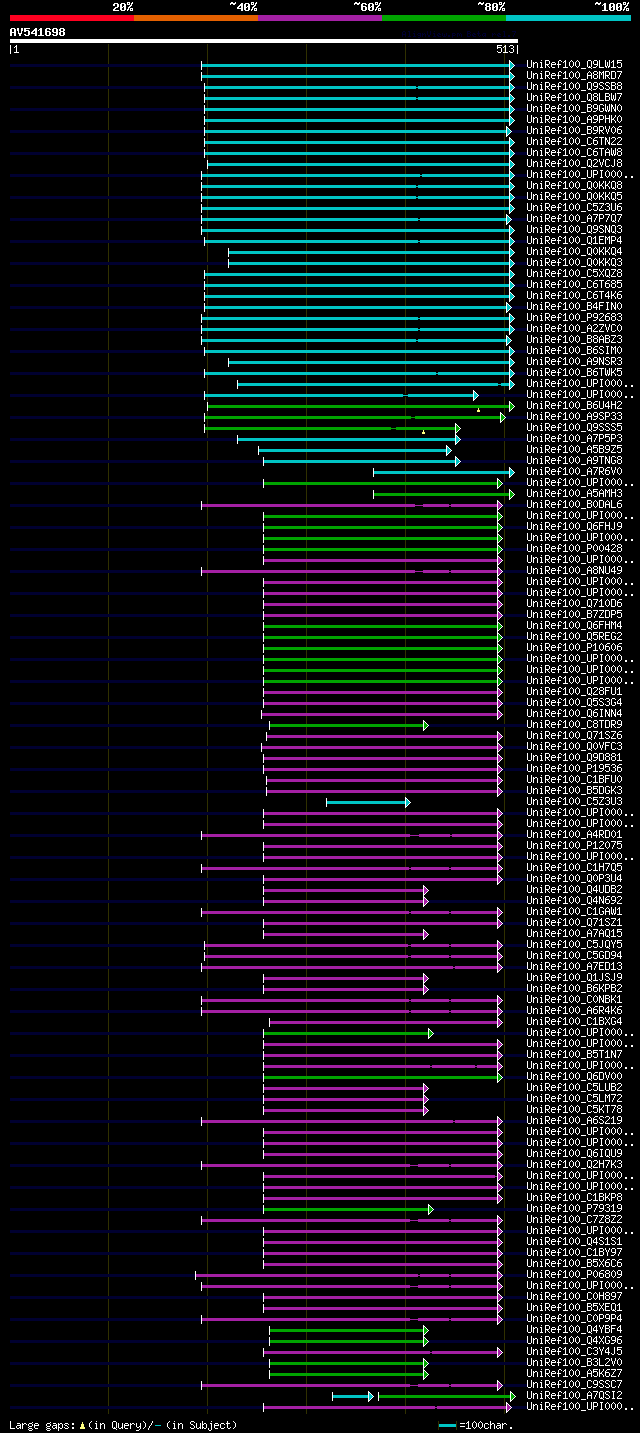The width and height of the screenshot is (640, 1433).
Task: Select the UniRef100_B0DAL6 entry
Action: click(574, 504)
